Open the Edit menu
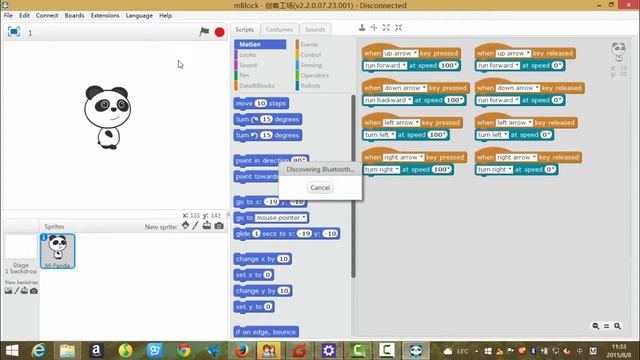Image resolution: width=640 pixels, height=360 pixels. 24,16
